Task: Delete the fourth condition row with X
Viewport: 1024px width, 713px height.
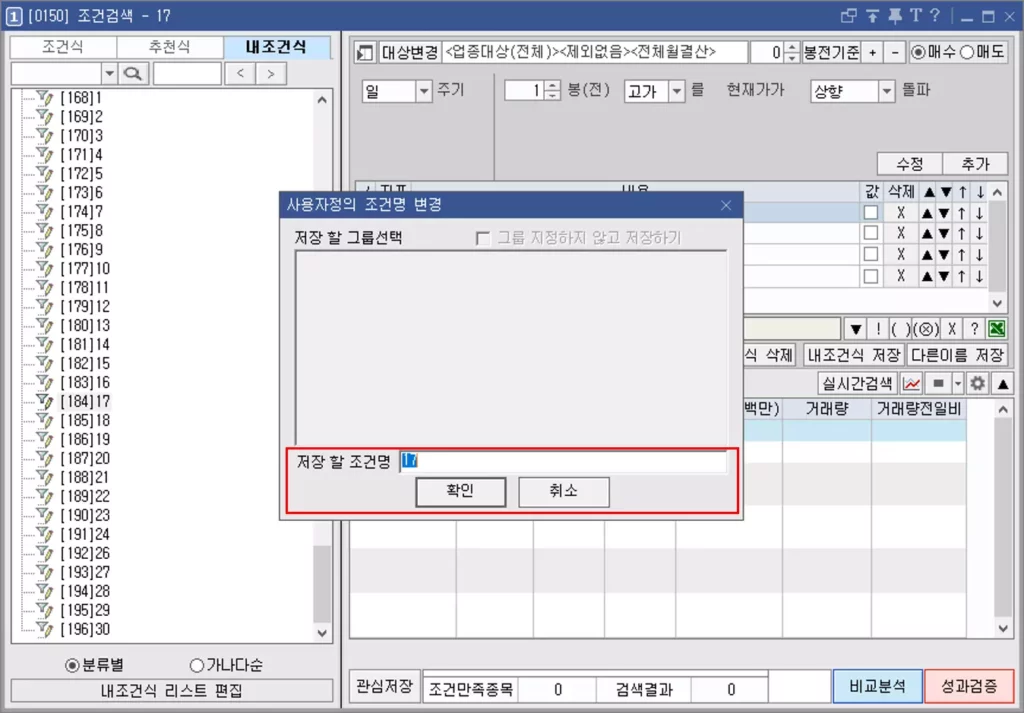Action: point(901,276)
